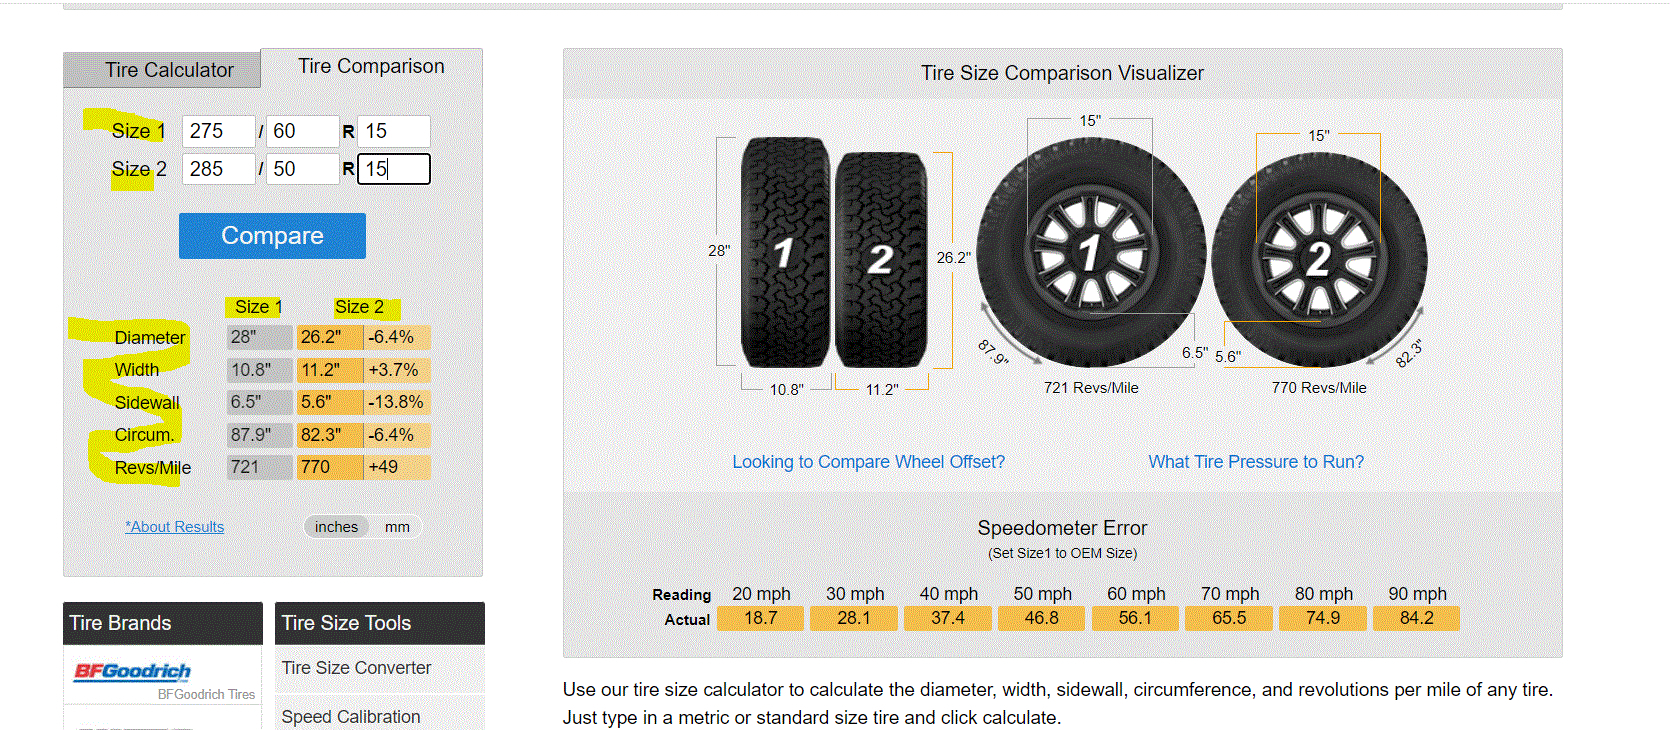Open the About Results link
The image size is (1670, 730).
pos(175,527)
